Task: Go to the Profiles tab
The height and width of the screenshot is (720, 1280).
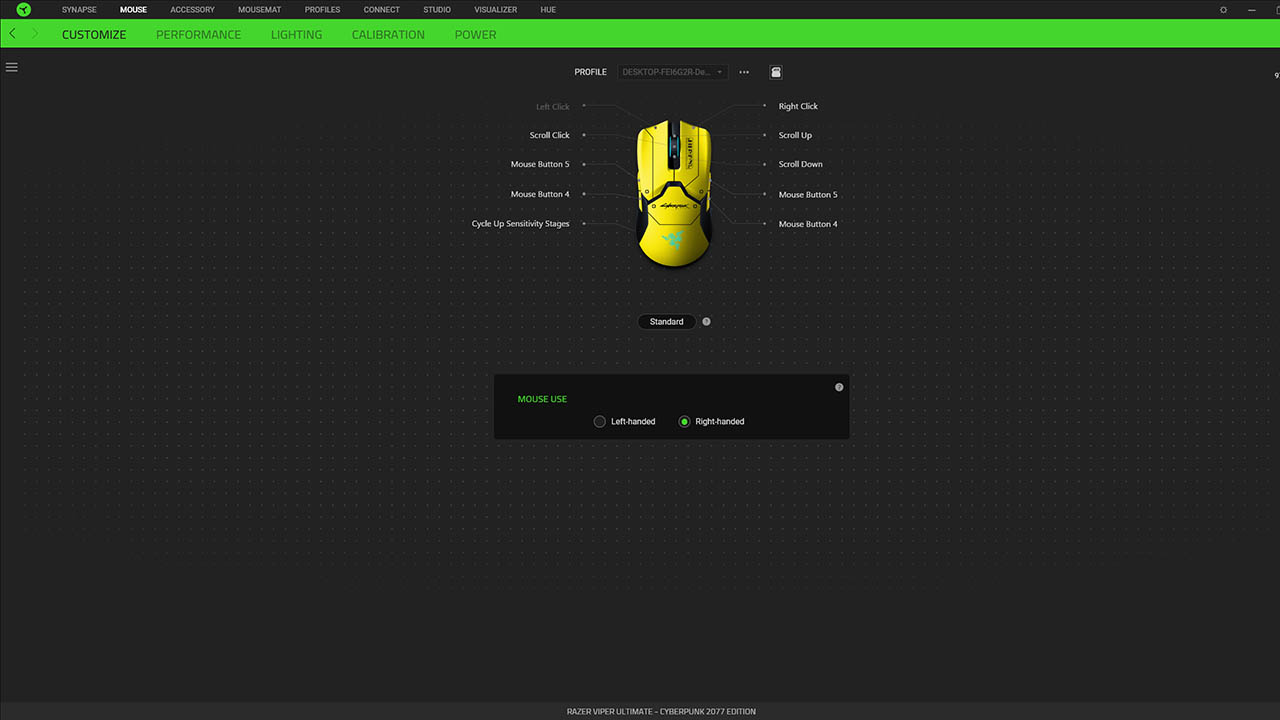Action: [x=322, y=9]
